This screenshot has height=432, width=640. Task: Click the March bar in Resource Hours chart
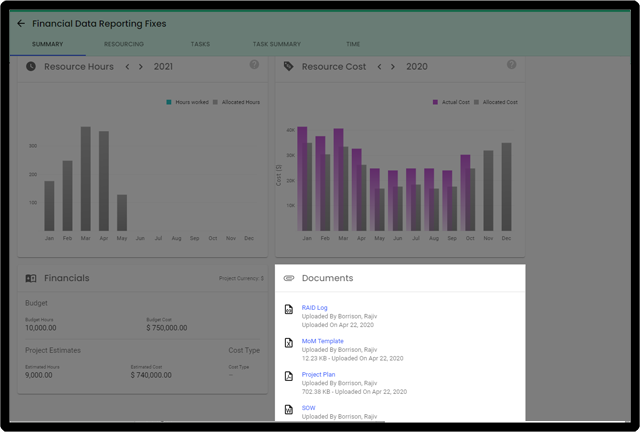coord(86,179)
